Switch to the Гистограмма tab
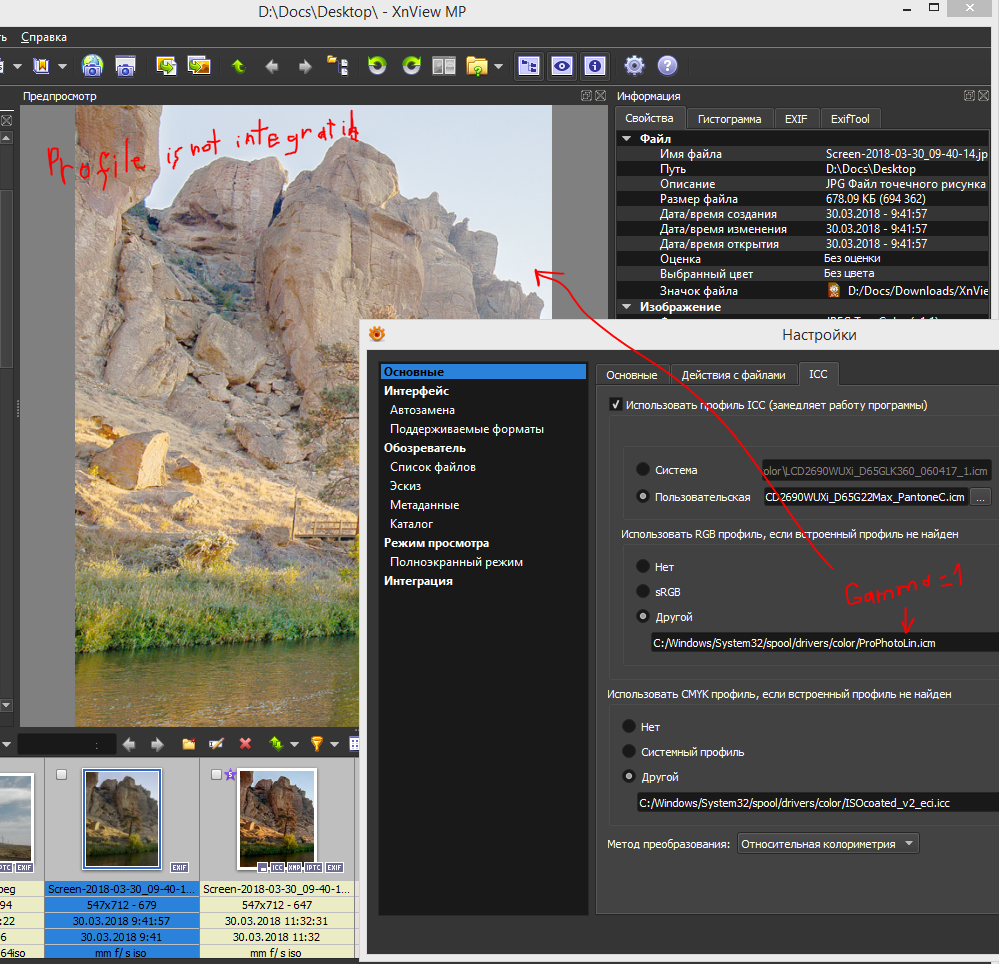 [729, 119]
